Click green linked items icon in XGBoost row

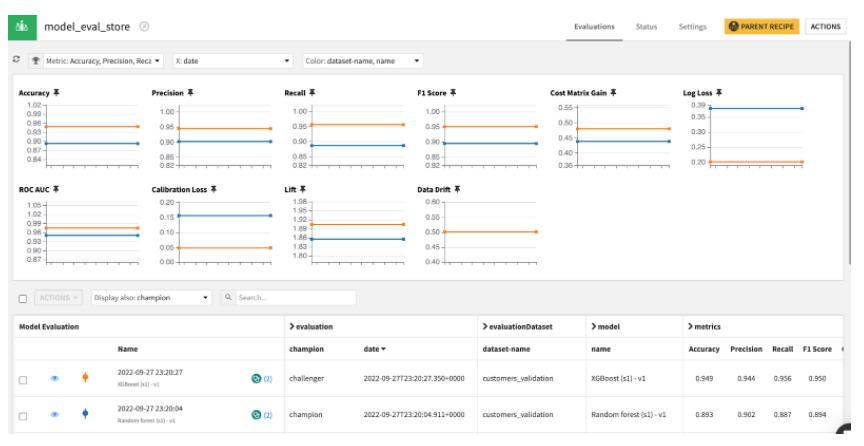(x=254, y=377)
